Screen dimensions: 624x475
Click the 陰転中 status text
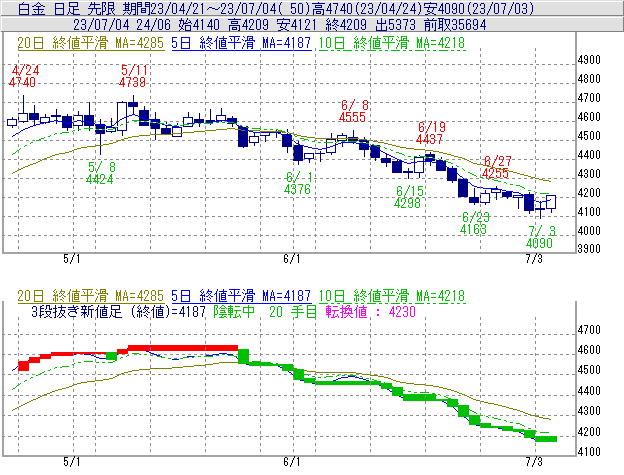(x=234, y=311)
